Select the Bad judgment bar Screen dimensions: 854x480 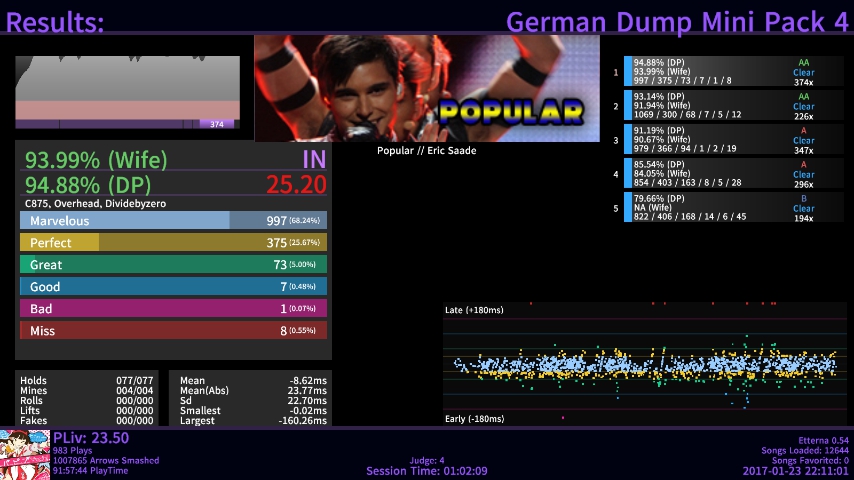tap(173, 309)
